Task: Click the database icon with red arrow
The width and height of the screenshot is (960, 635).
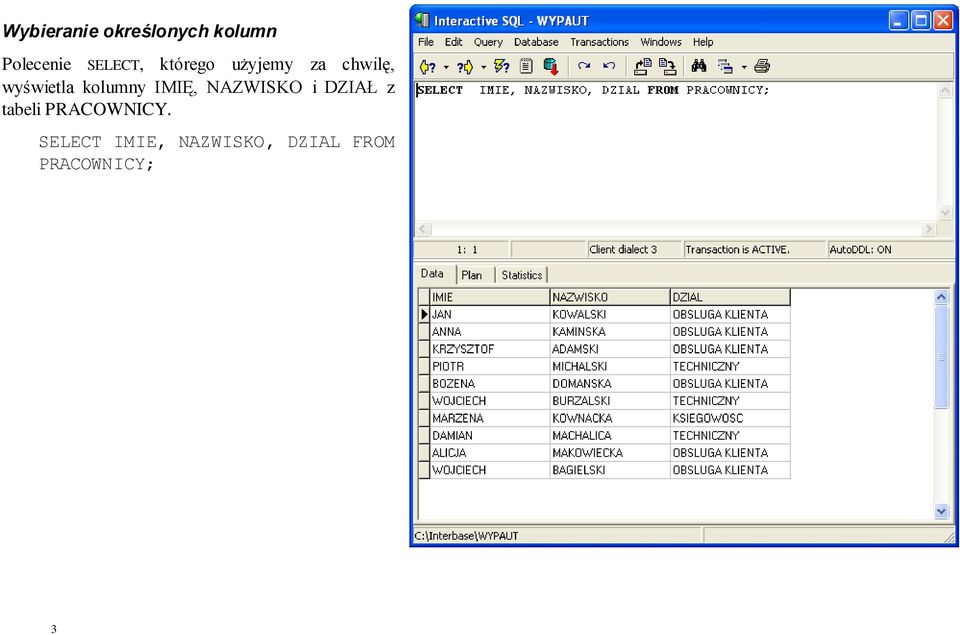Action: [550, 66]
